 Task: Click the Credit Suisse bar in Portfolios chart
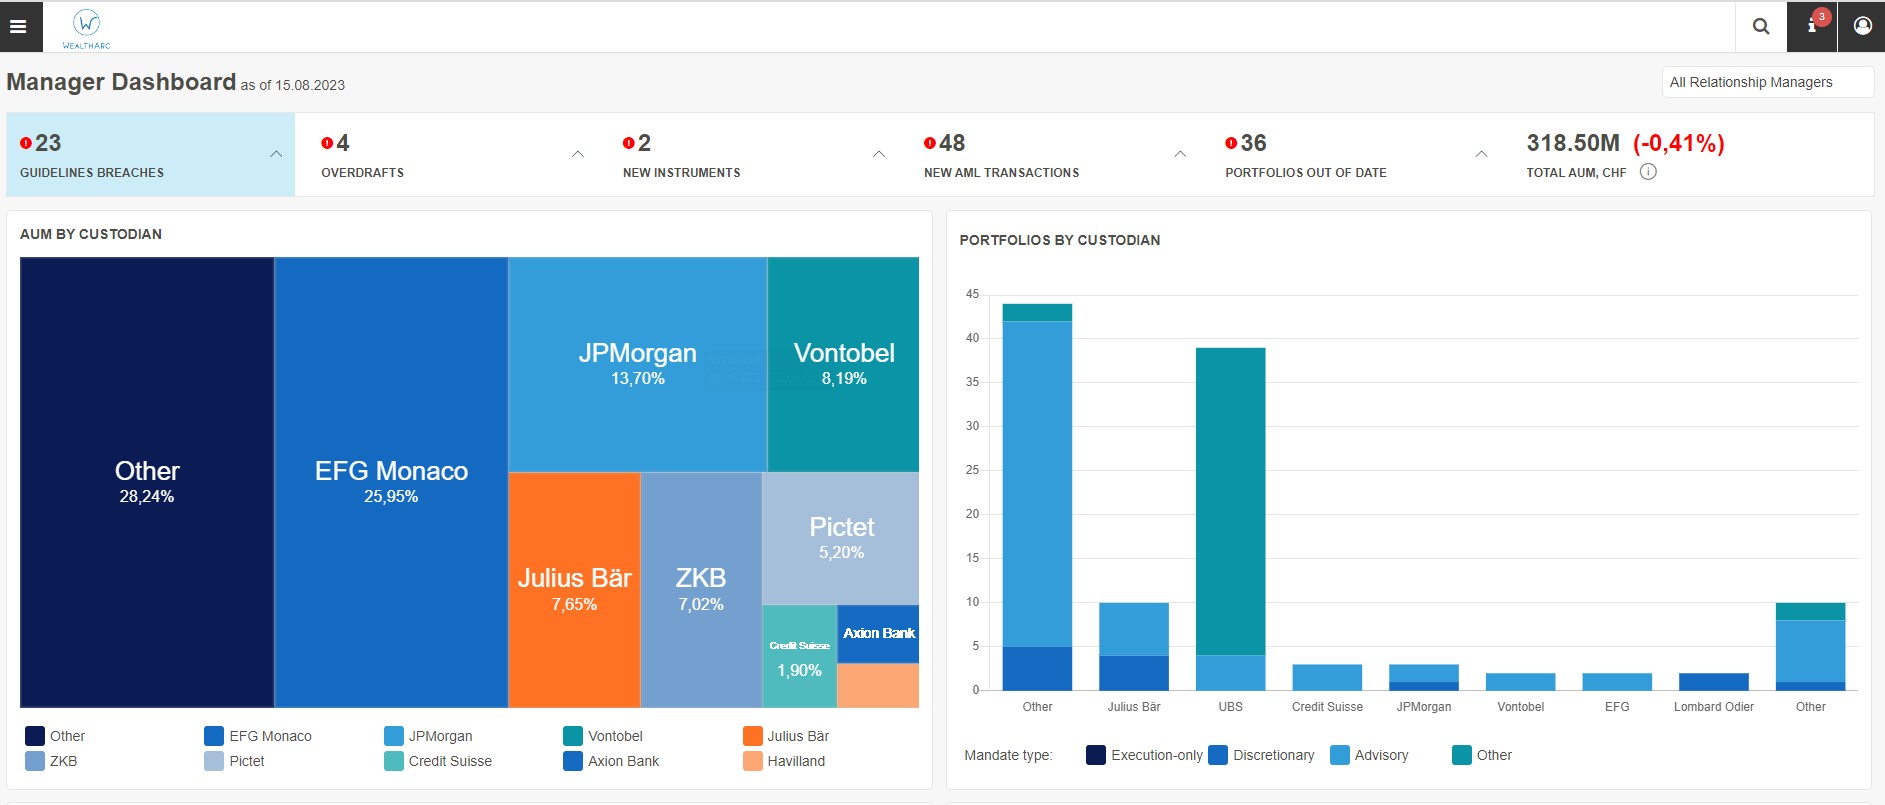[x=1327, y=677]
